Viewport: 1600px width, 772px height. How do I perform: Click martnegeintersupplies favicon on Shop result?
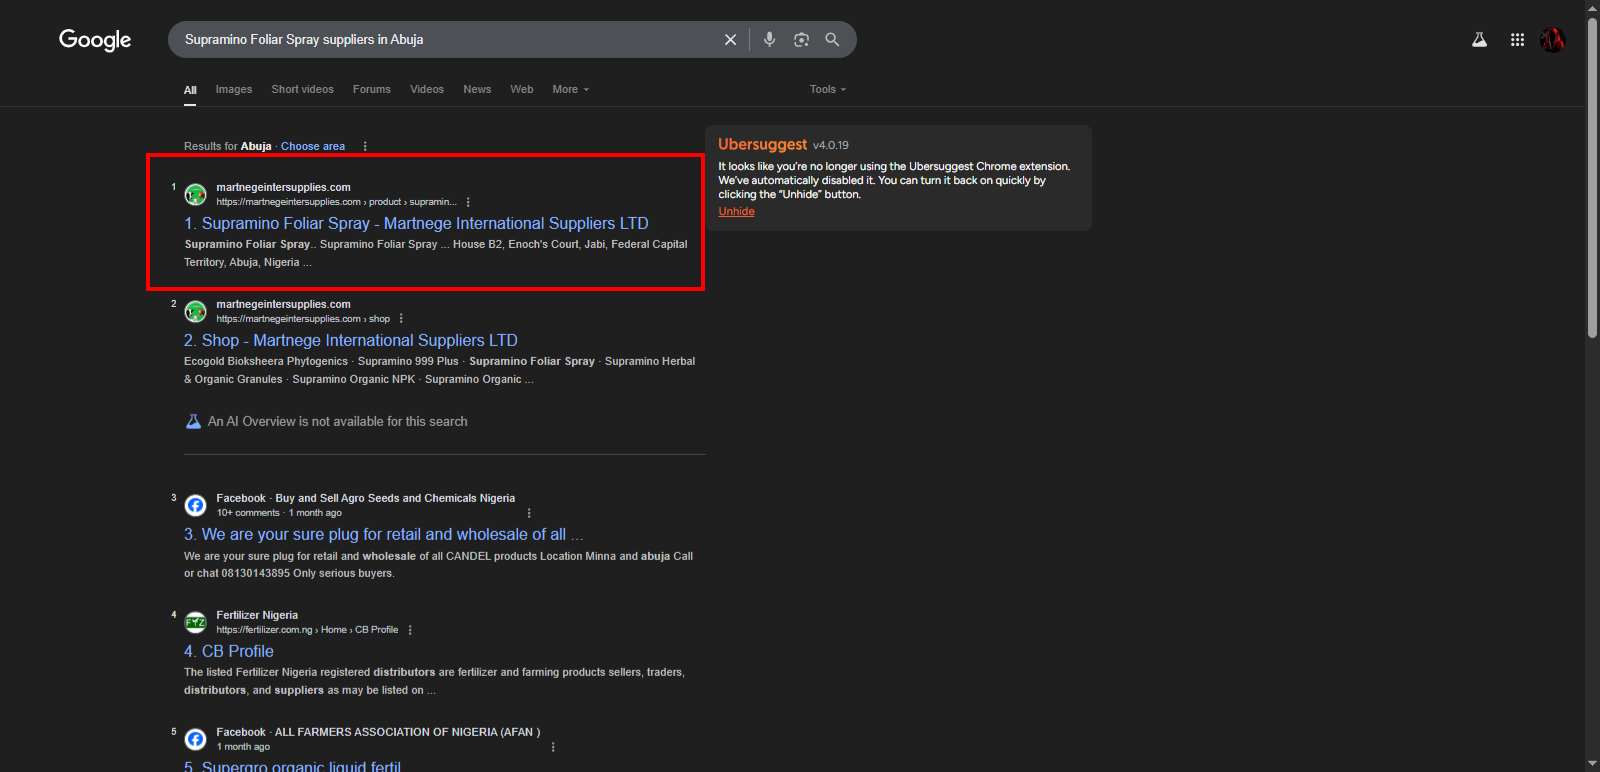[196, 311]
